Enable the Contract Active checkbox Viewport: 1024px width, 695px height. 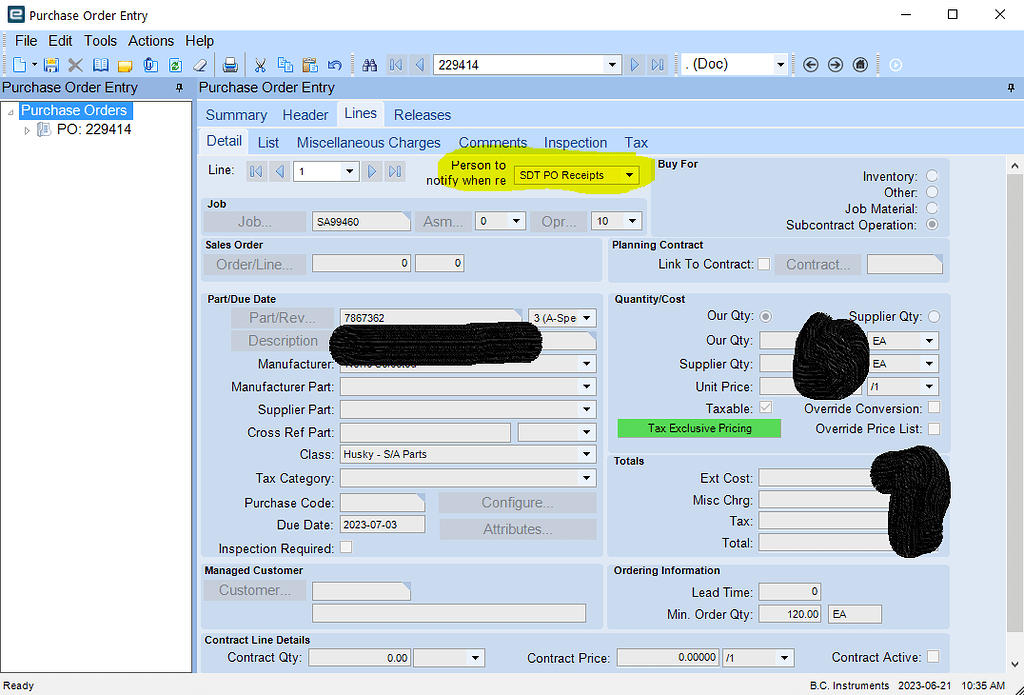click(x=933, y=657)
